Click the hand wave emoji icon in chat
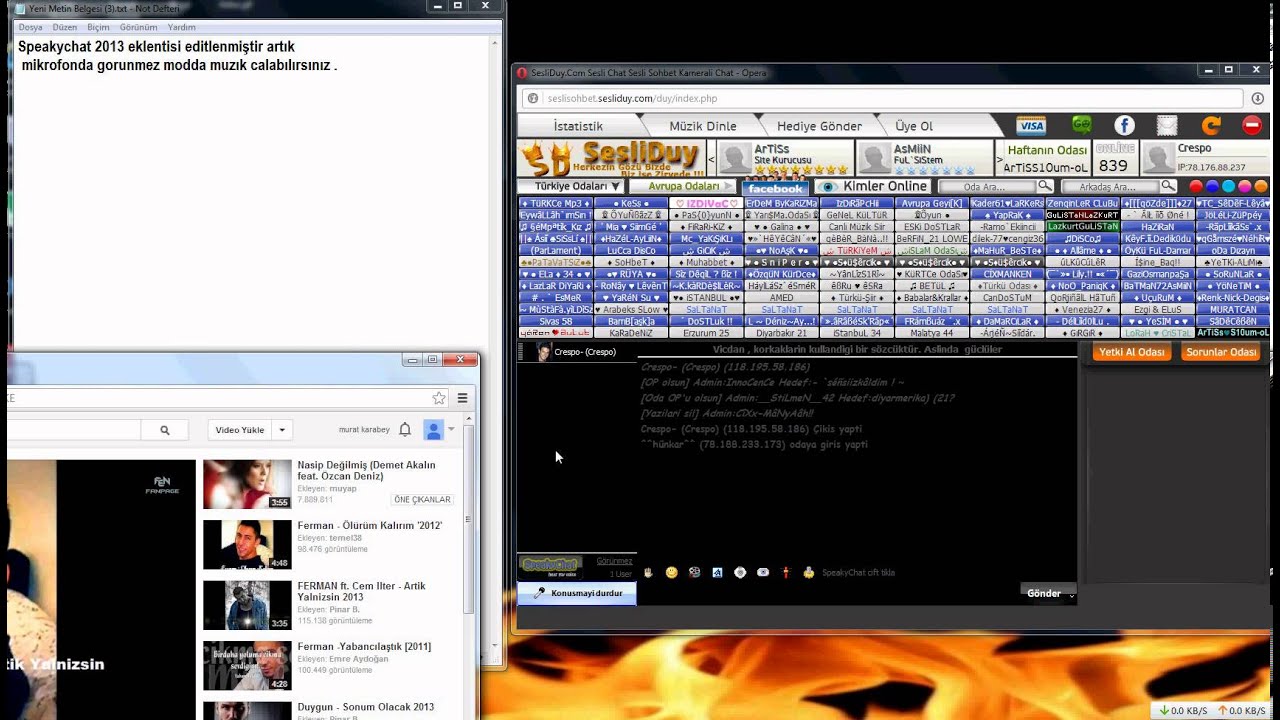 648,572
